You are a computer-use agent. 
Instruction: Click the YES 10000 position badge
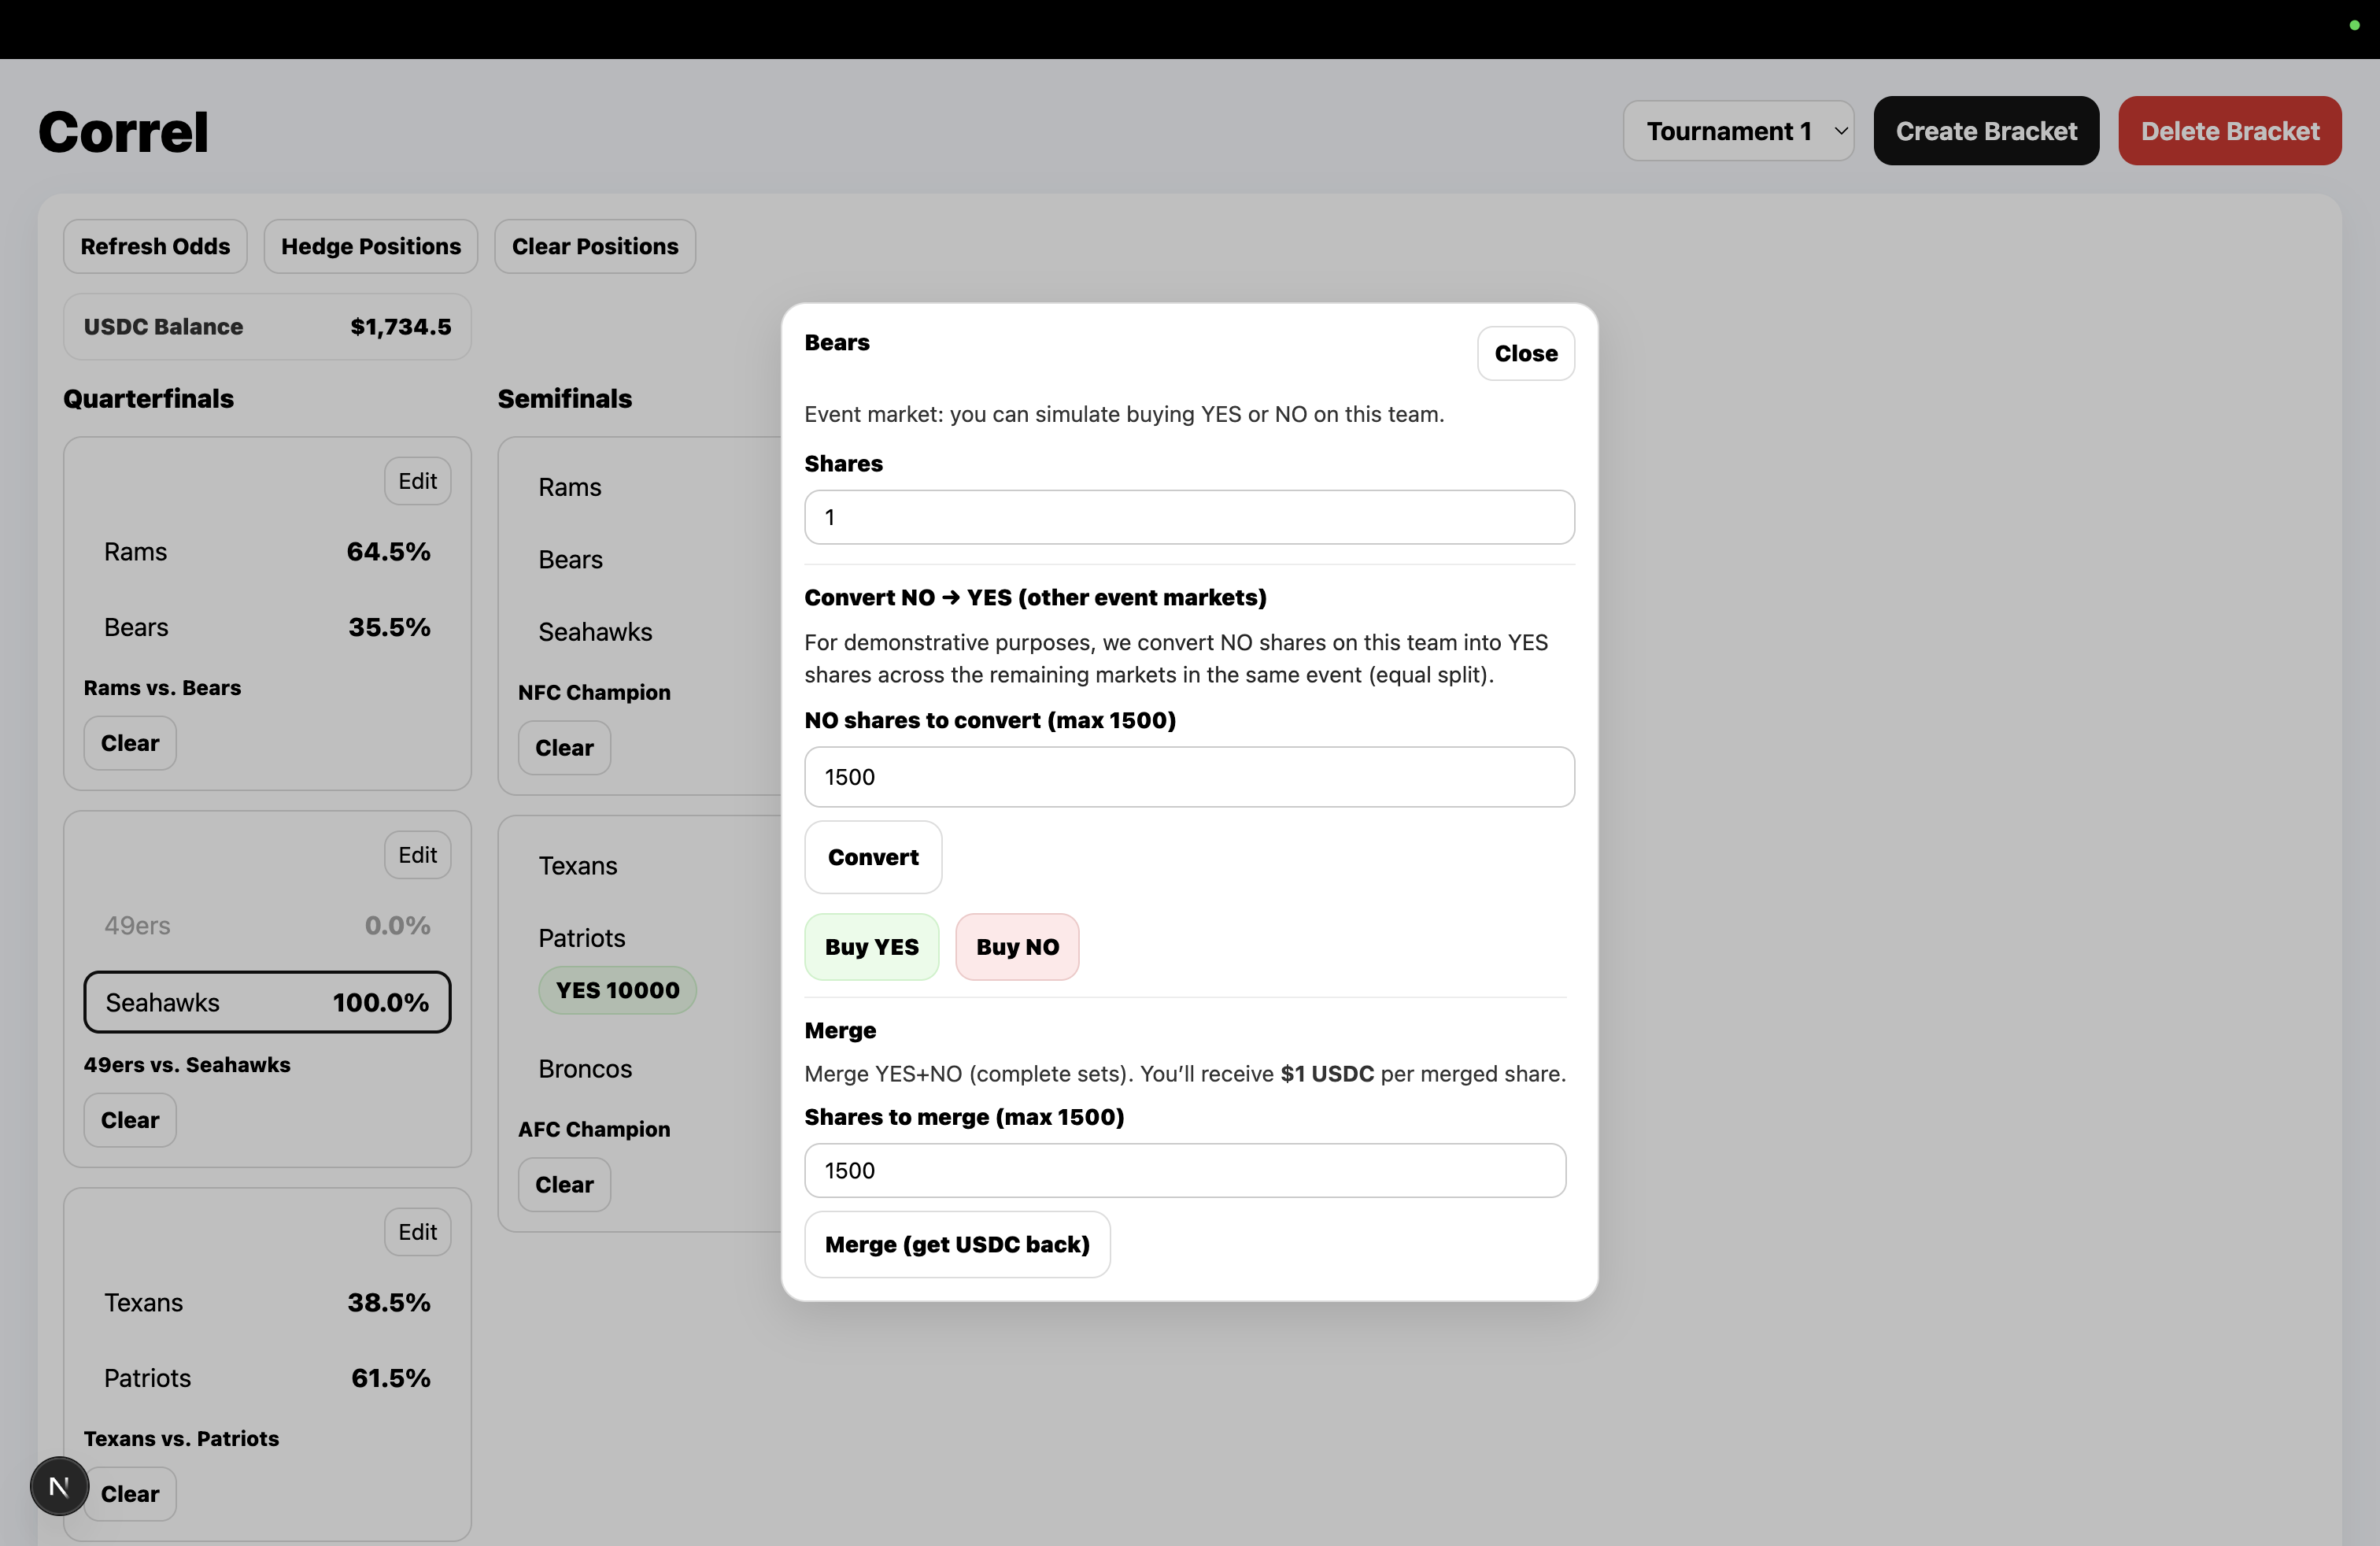617,990
